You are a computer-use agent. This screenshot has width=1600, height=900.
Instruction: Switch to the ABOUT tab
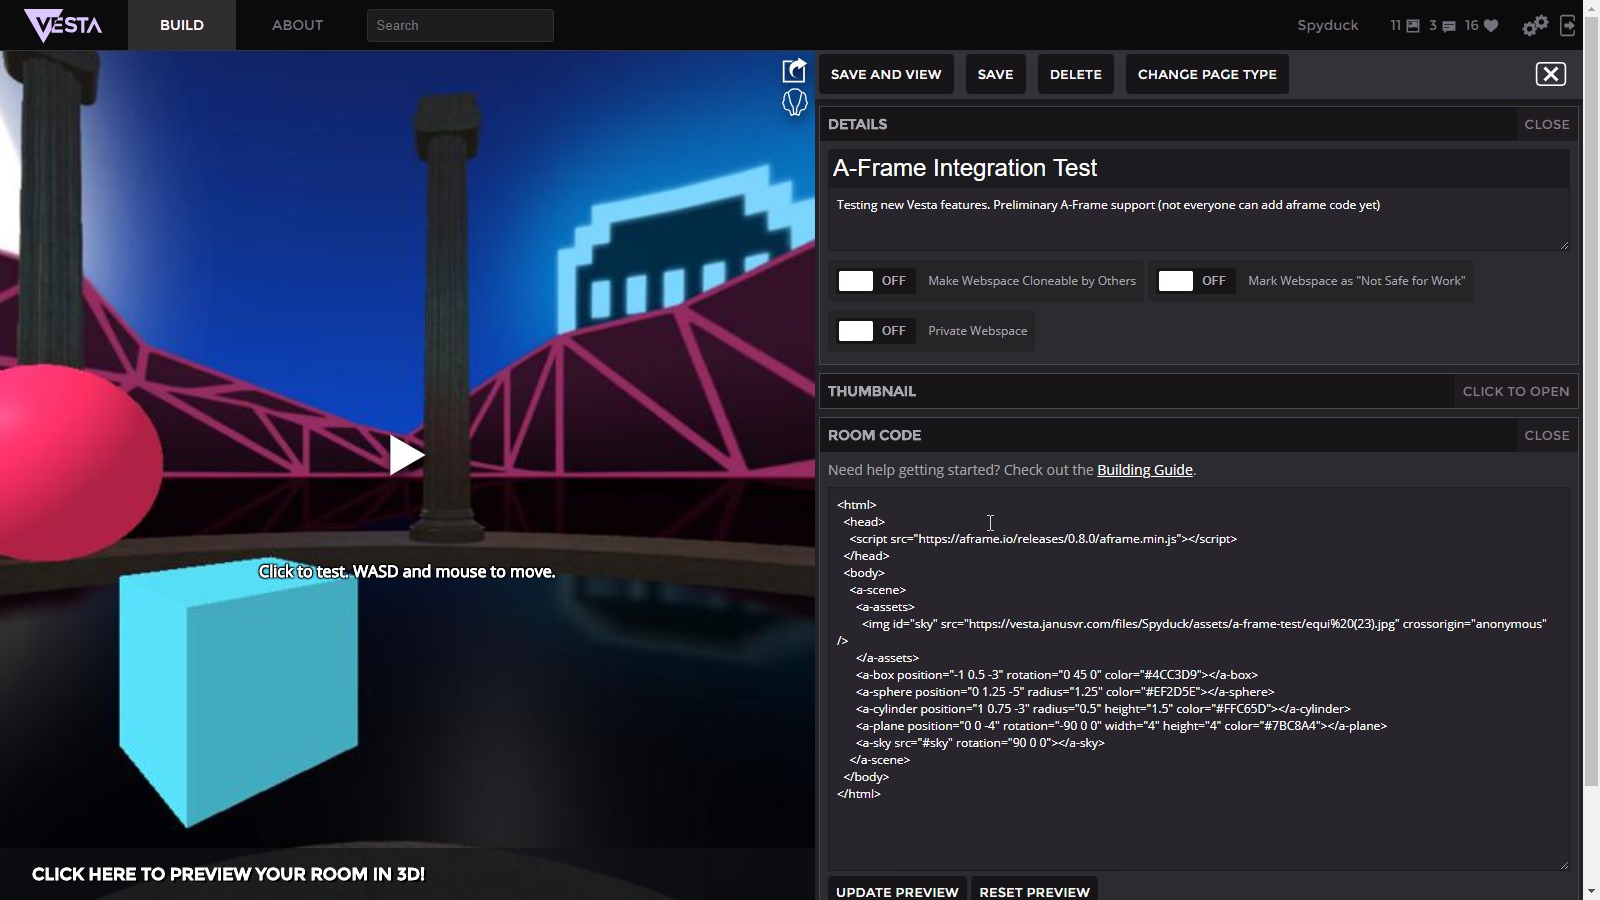point(297,25)
